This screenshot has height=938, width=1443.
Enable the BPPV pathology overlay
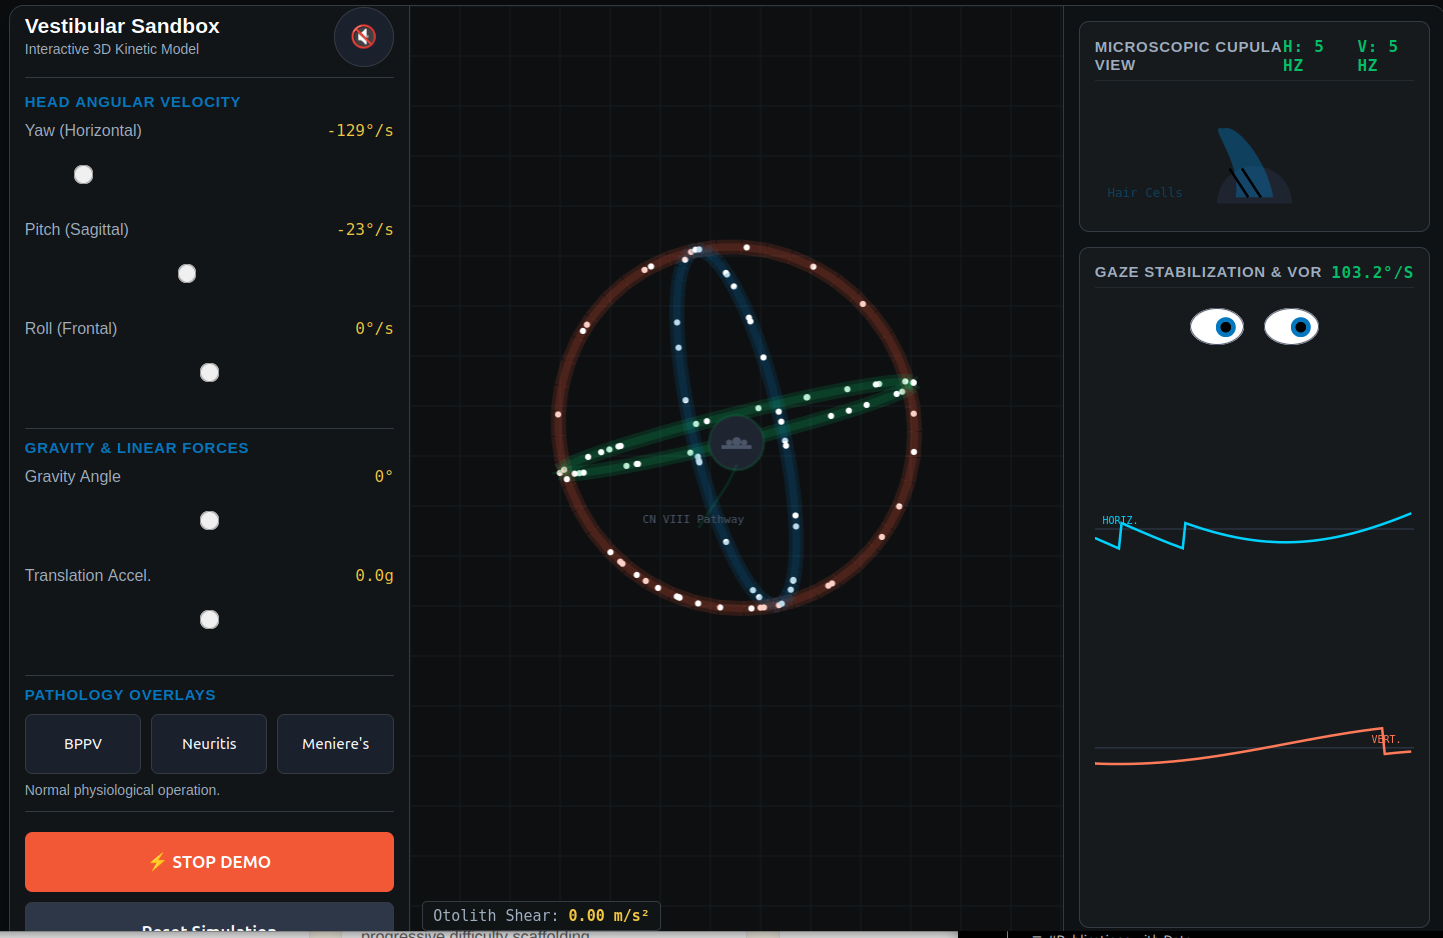click(83, 744)
